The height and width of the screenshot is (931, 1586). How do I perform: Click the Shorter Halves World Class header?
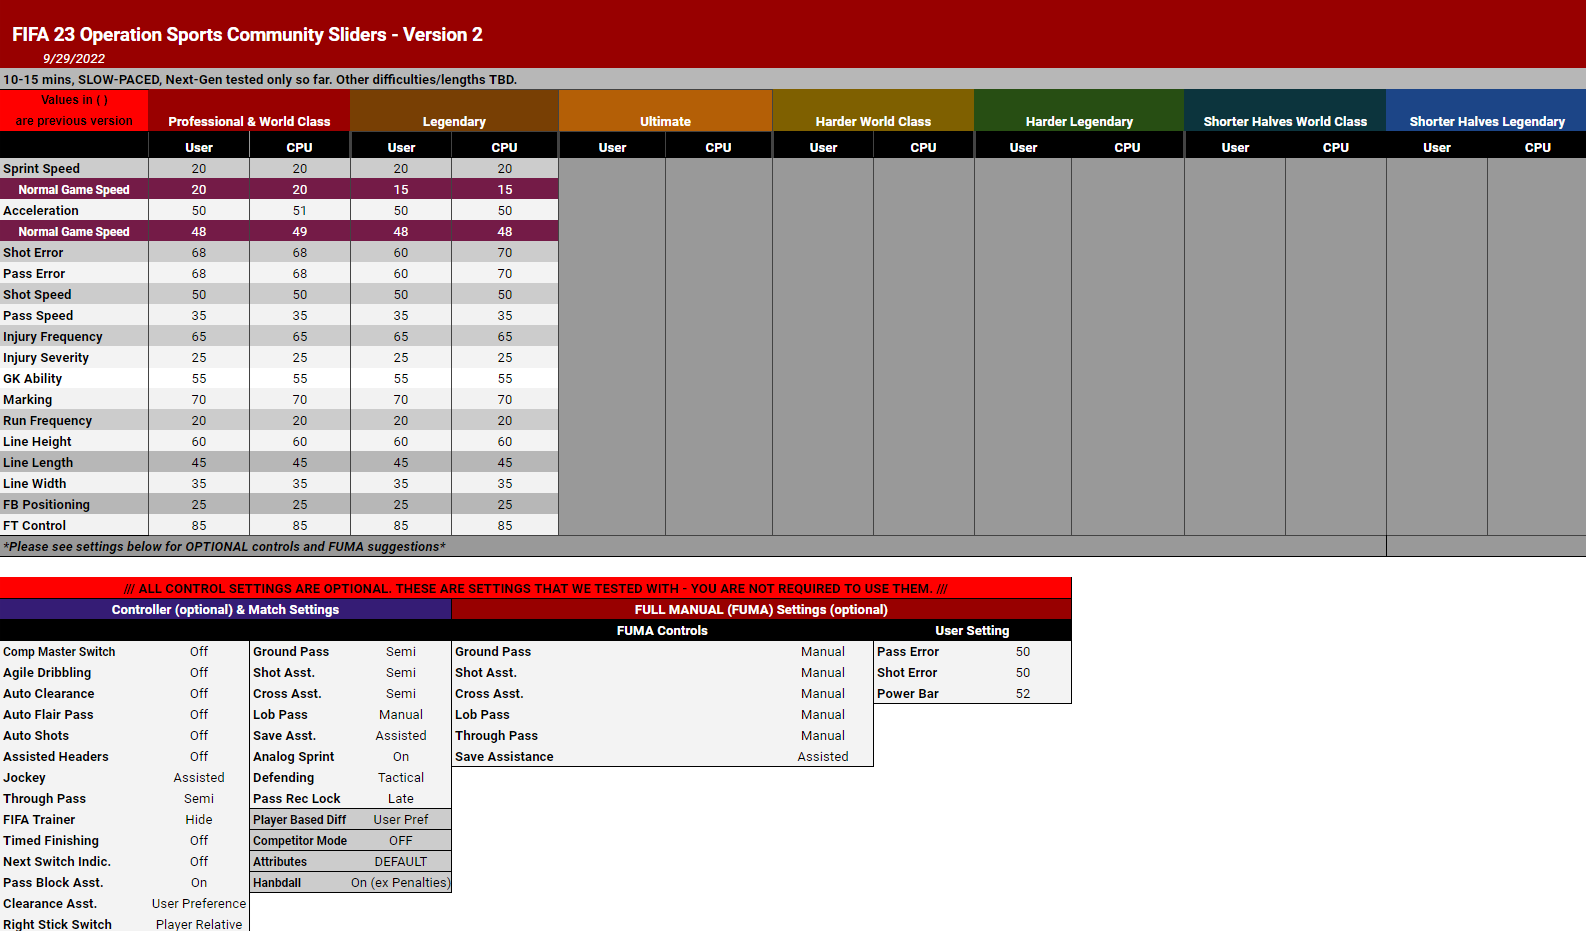pyautogui.click(x=1285, y=121)
